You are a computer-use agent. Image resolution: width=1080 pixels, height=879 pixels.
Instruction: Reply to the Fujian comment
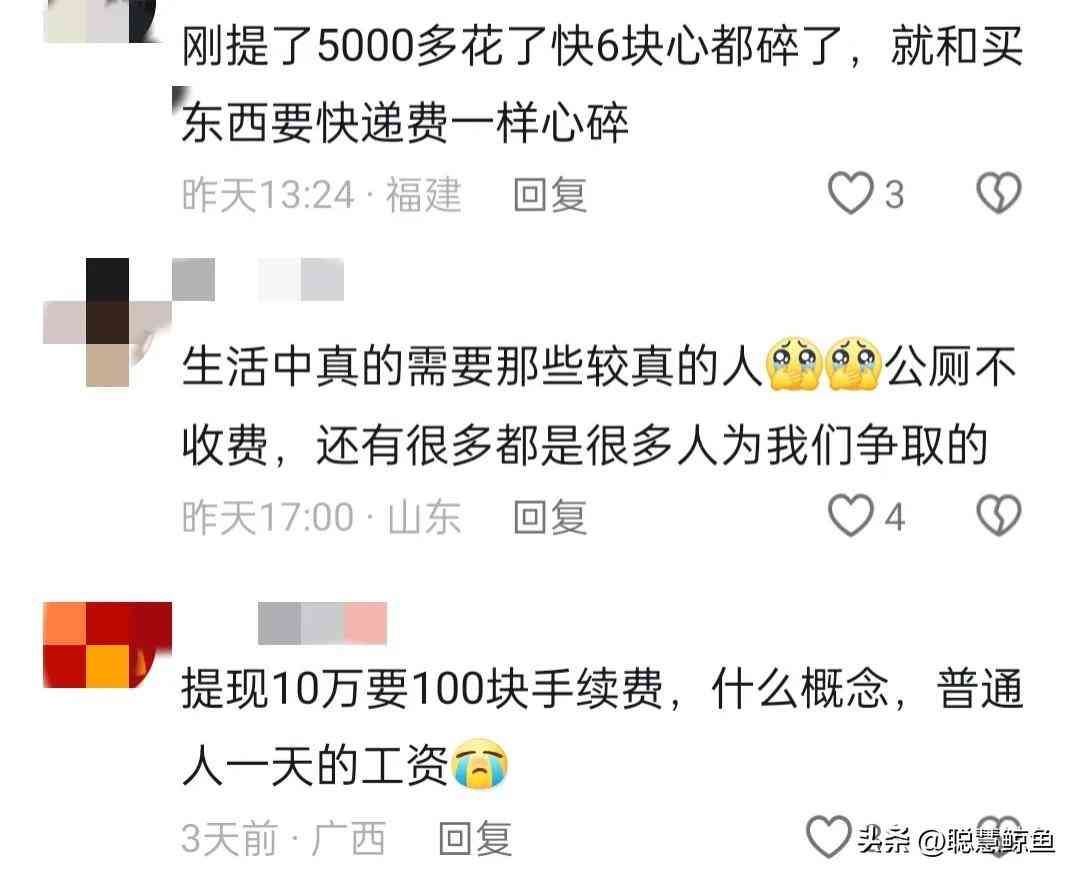pos(550,195)
